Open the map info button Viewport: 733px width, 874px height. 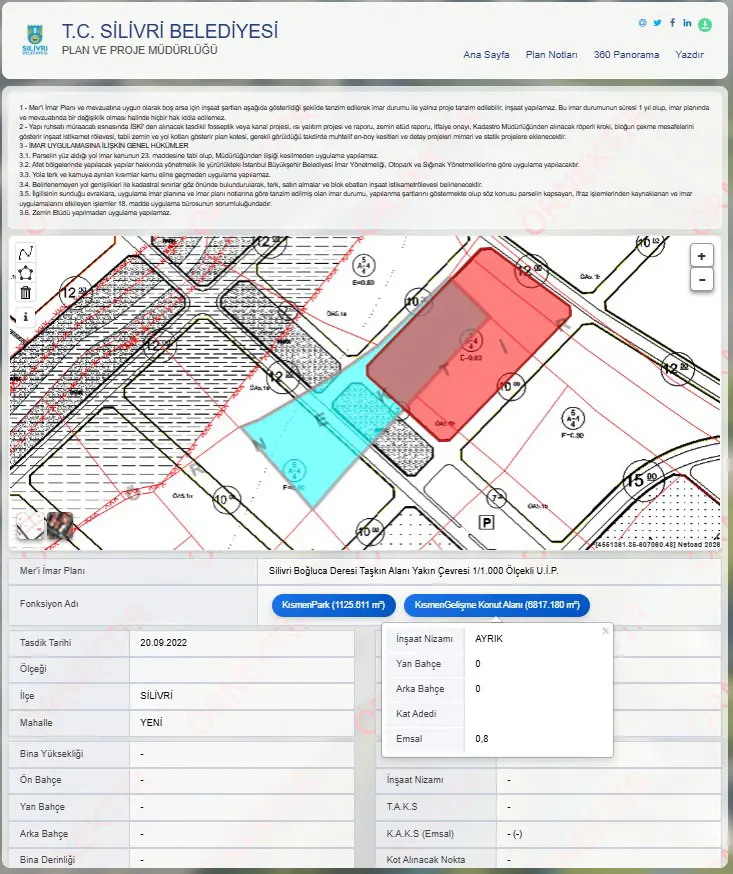pyautogui.click(x=26, y=317)
